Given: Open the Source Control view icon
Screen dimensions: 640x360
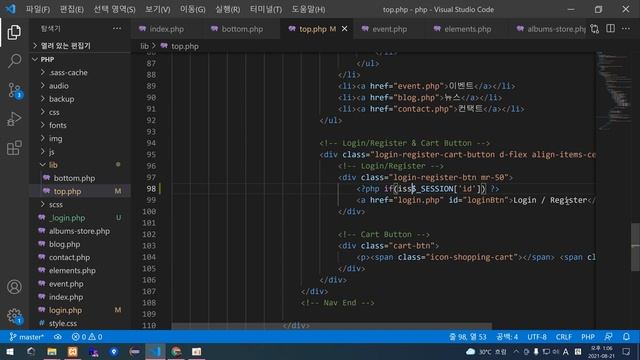Looking at the screenshot, I should click(14, 90).
